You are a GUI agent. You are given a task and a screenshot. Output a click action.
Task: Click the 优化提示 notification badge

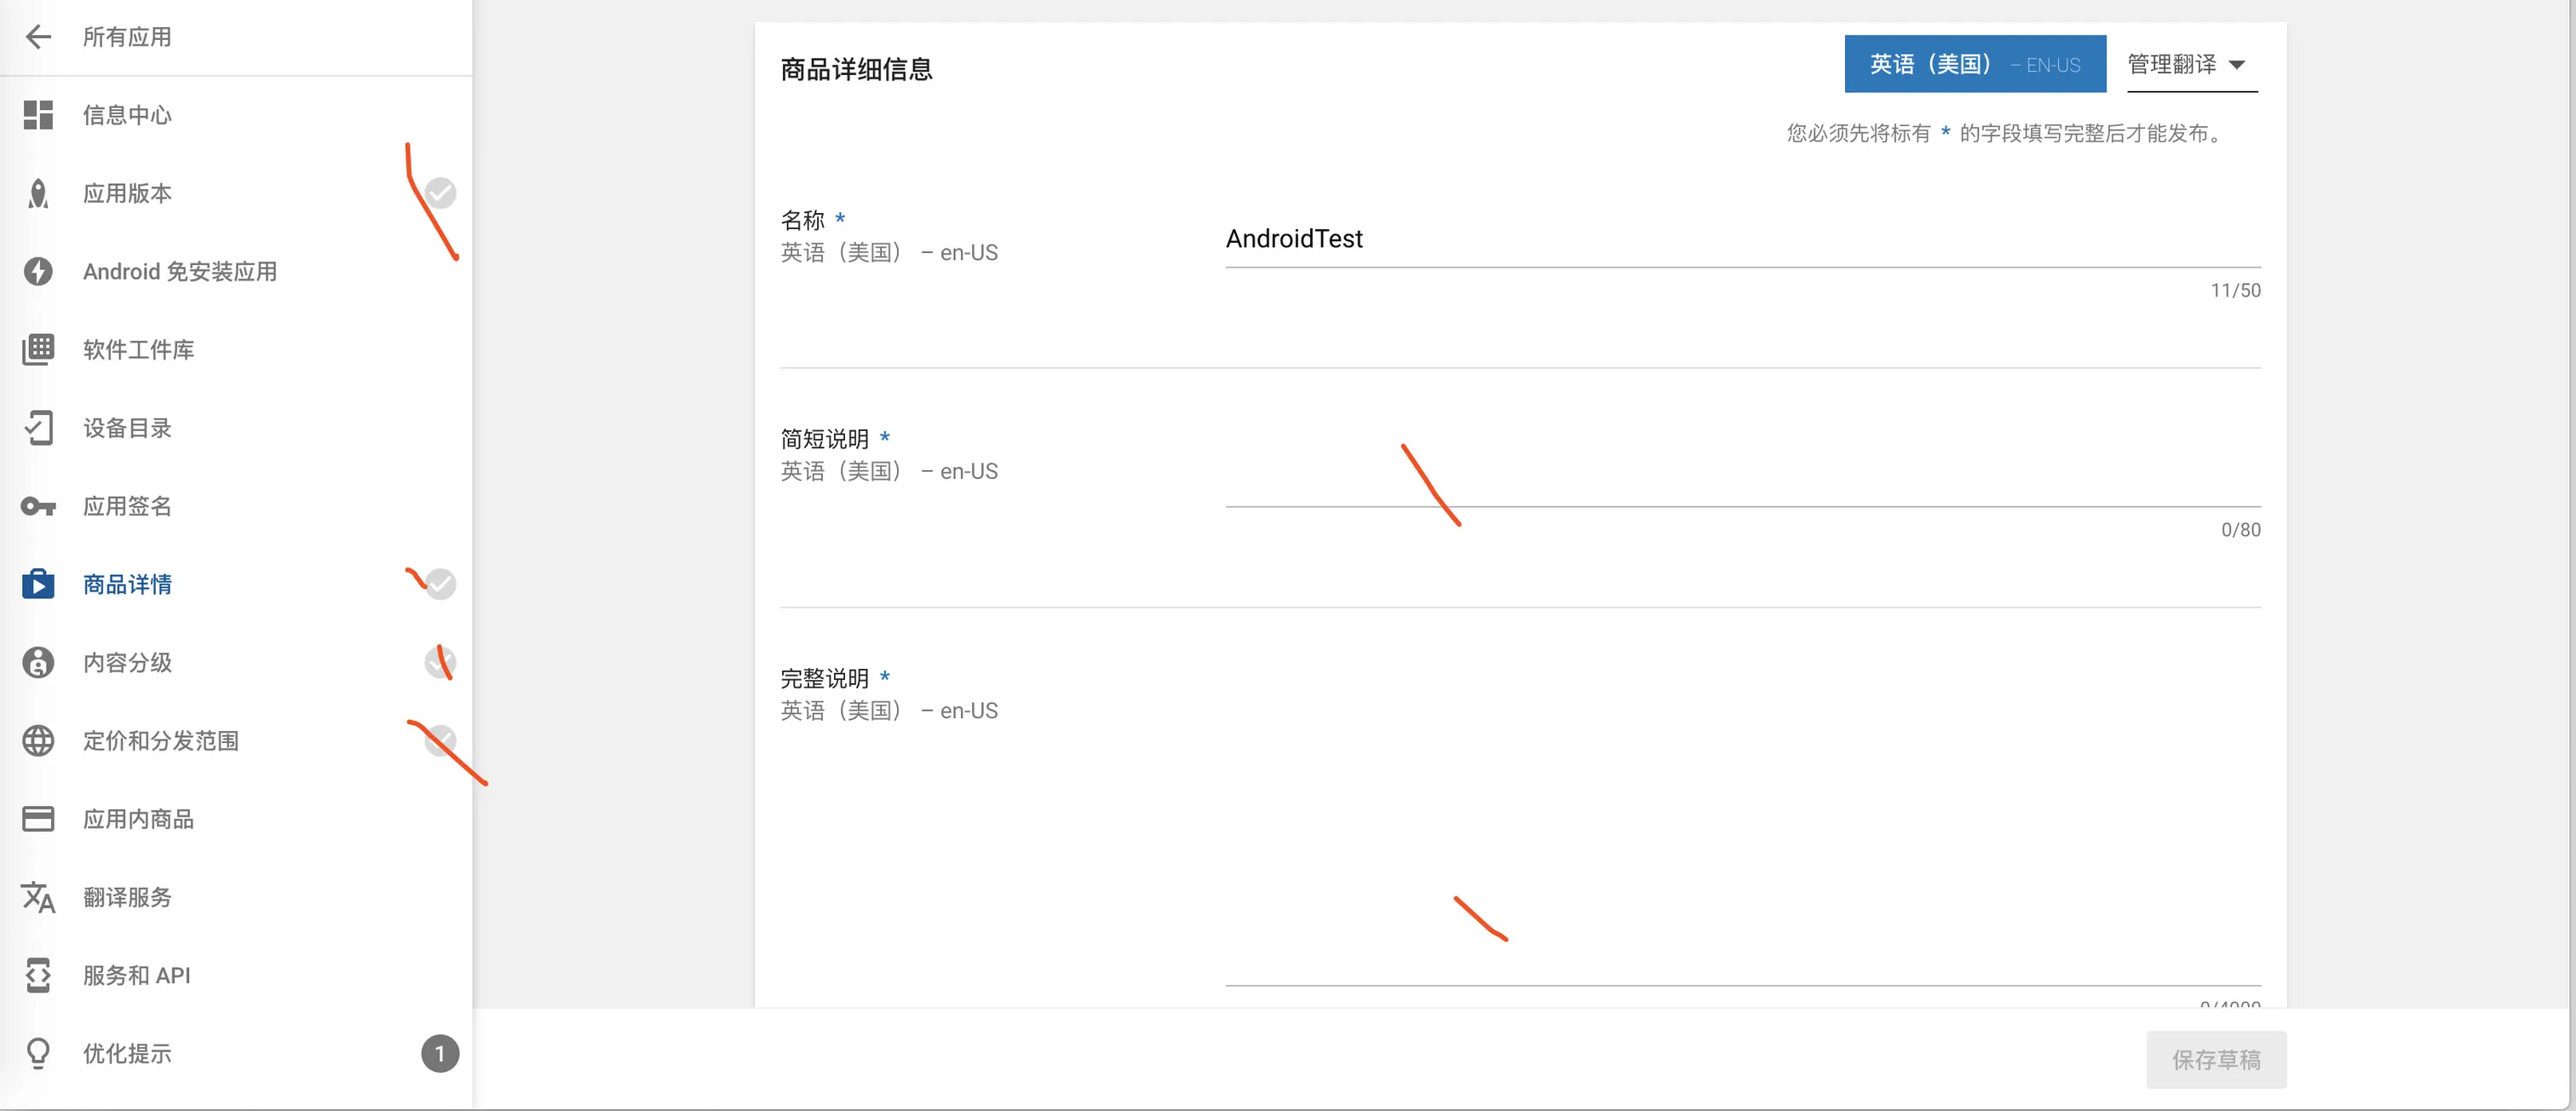440,1053
